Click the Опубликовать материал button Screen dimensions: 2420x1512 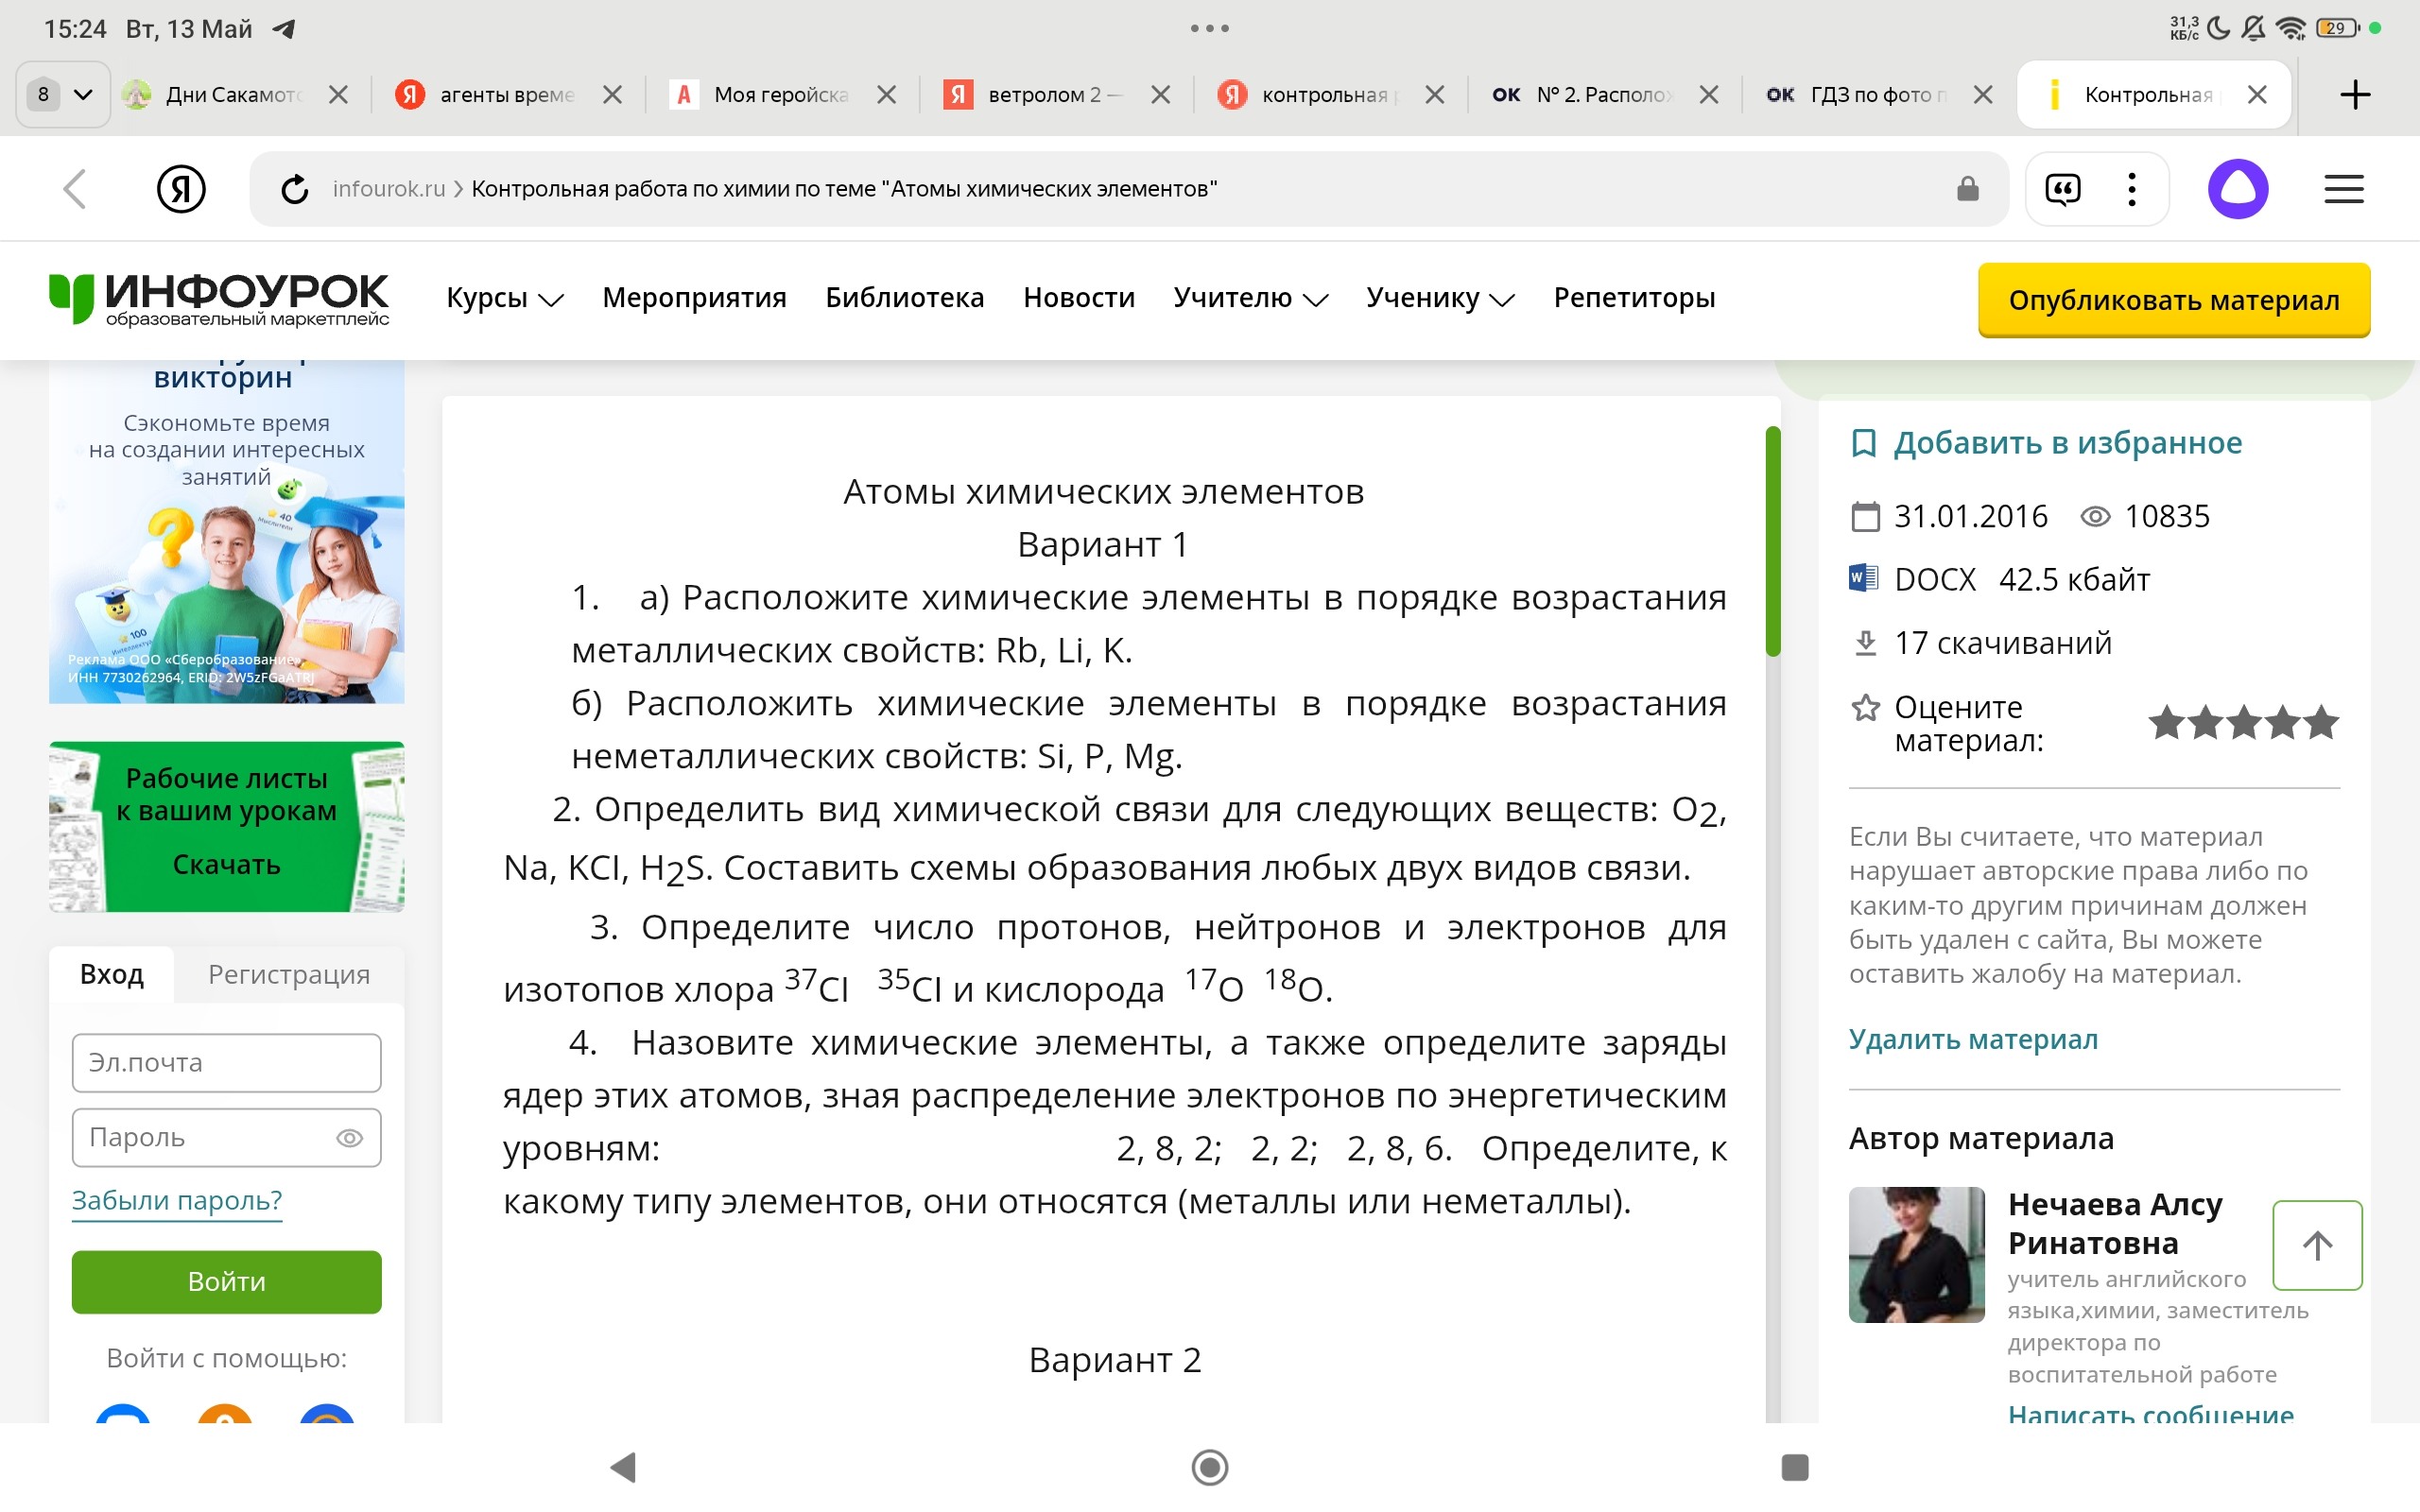point(2174,300)
